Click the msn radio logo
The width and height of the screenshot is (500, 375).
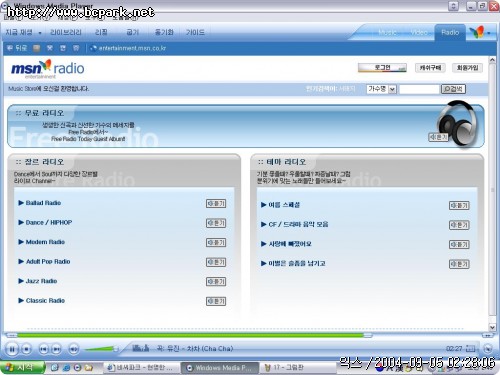[47, 69]
